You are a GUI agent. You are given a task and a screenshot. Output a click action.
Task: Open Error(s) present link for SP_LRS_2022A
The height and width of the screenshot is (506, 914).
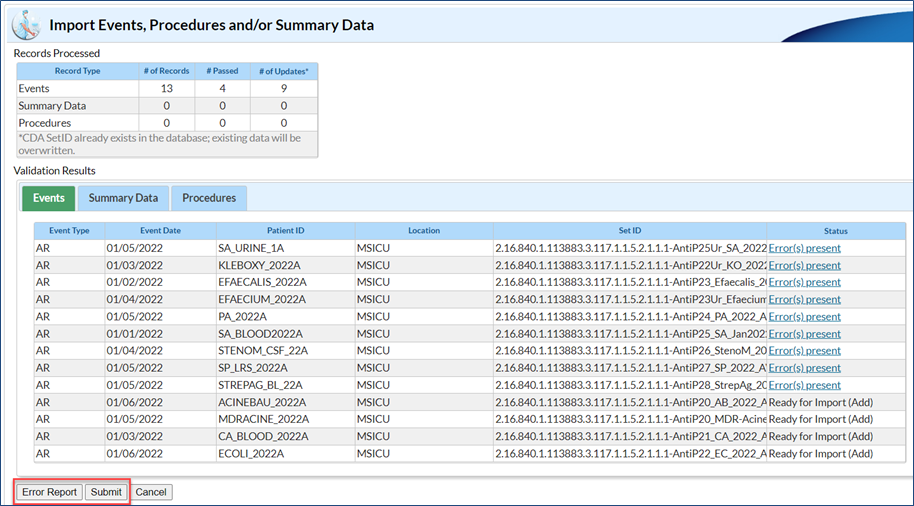804,368
